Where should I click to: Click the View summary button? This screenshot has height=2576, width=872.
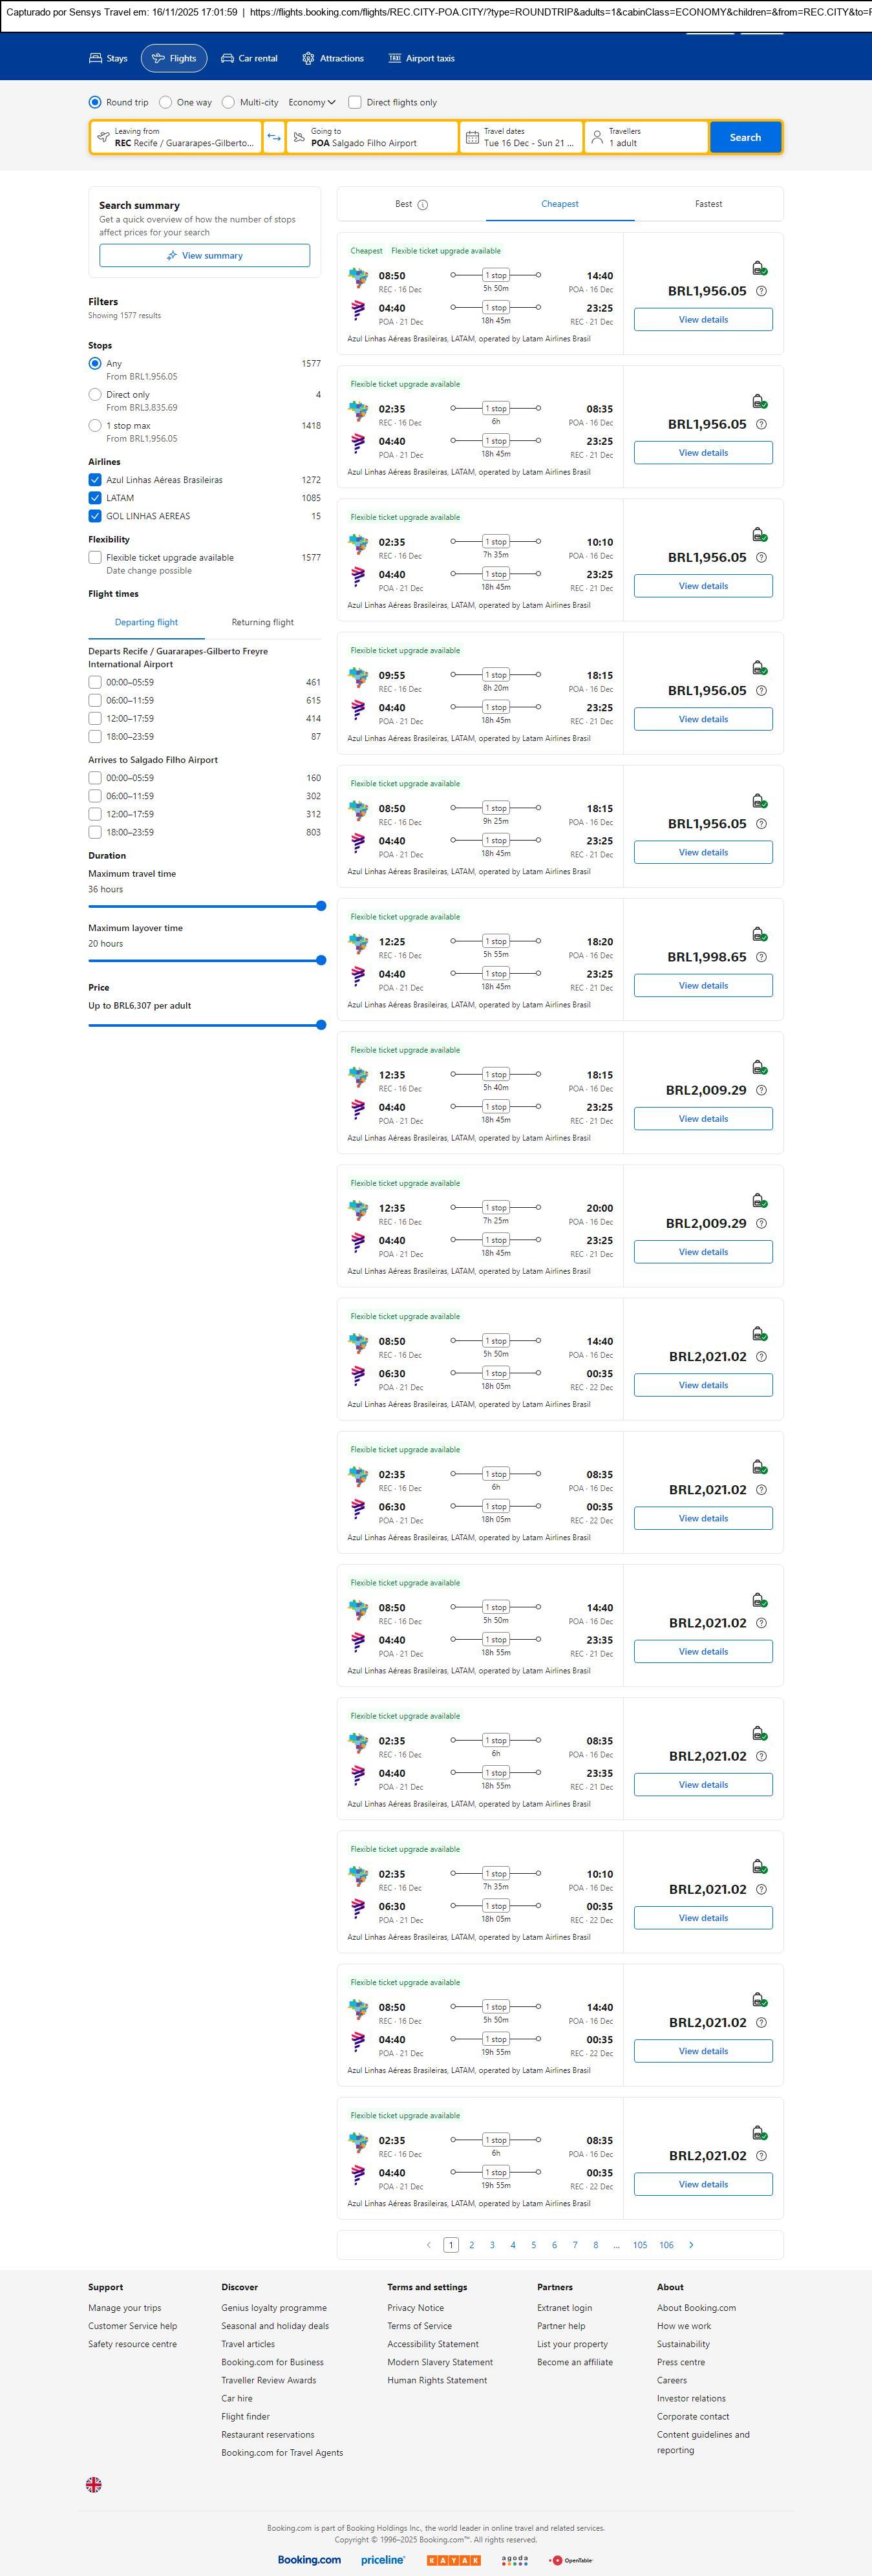(x=204, y=256)
